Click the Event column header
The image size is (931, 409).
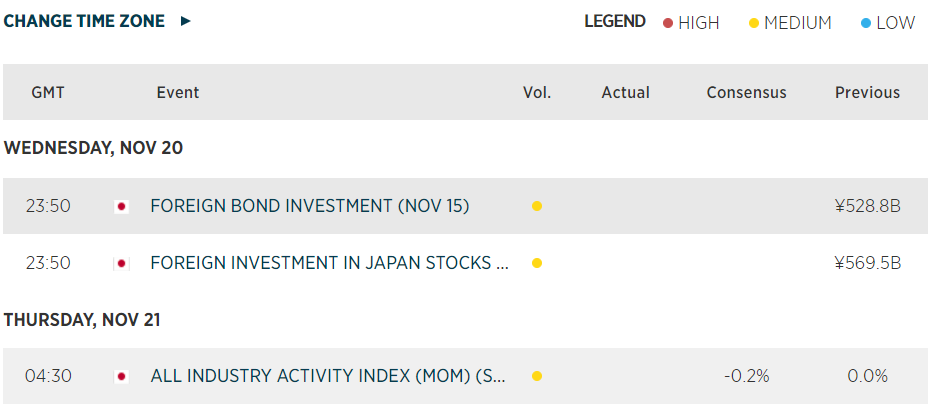click(178, 93)
